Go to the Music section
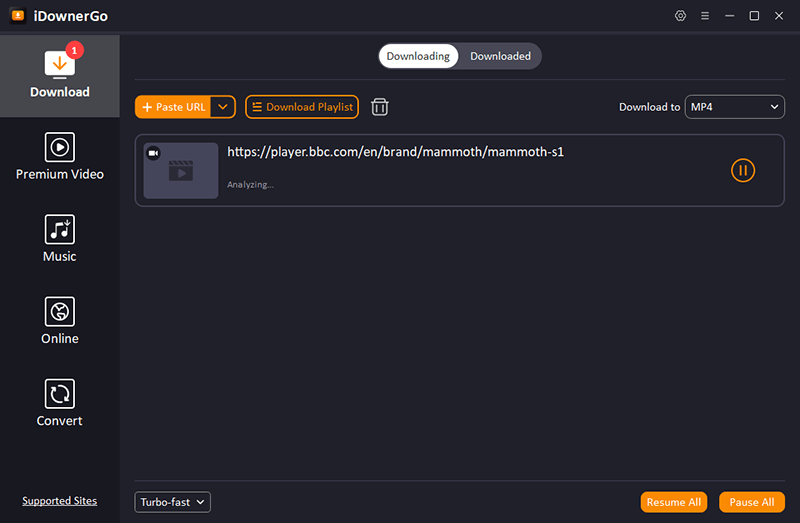Screen dimensions: 800x523 (59, 239)
